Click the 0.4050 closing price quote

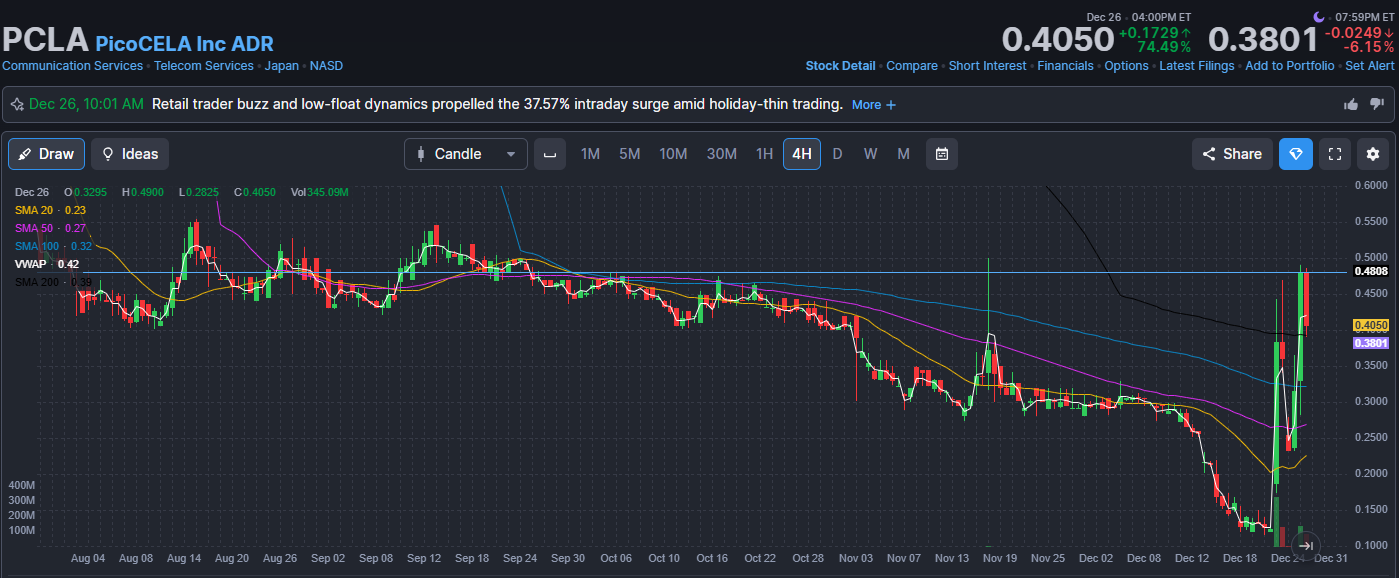[x=1058, y=40]
